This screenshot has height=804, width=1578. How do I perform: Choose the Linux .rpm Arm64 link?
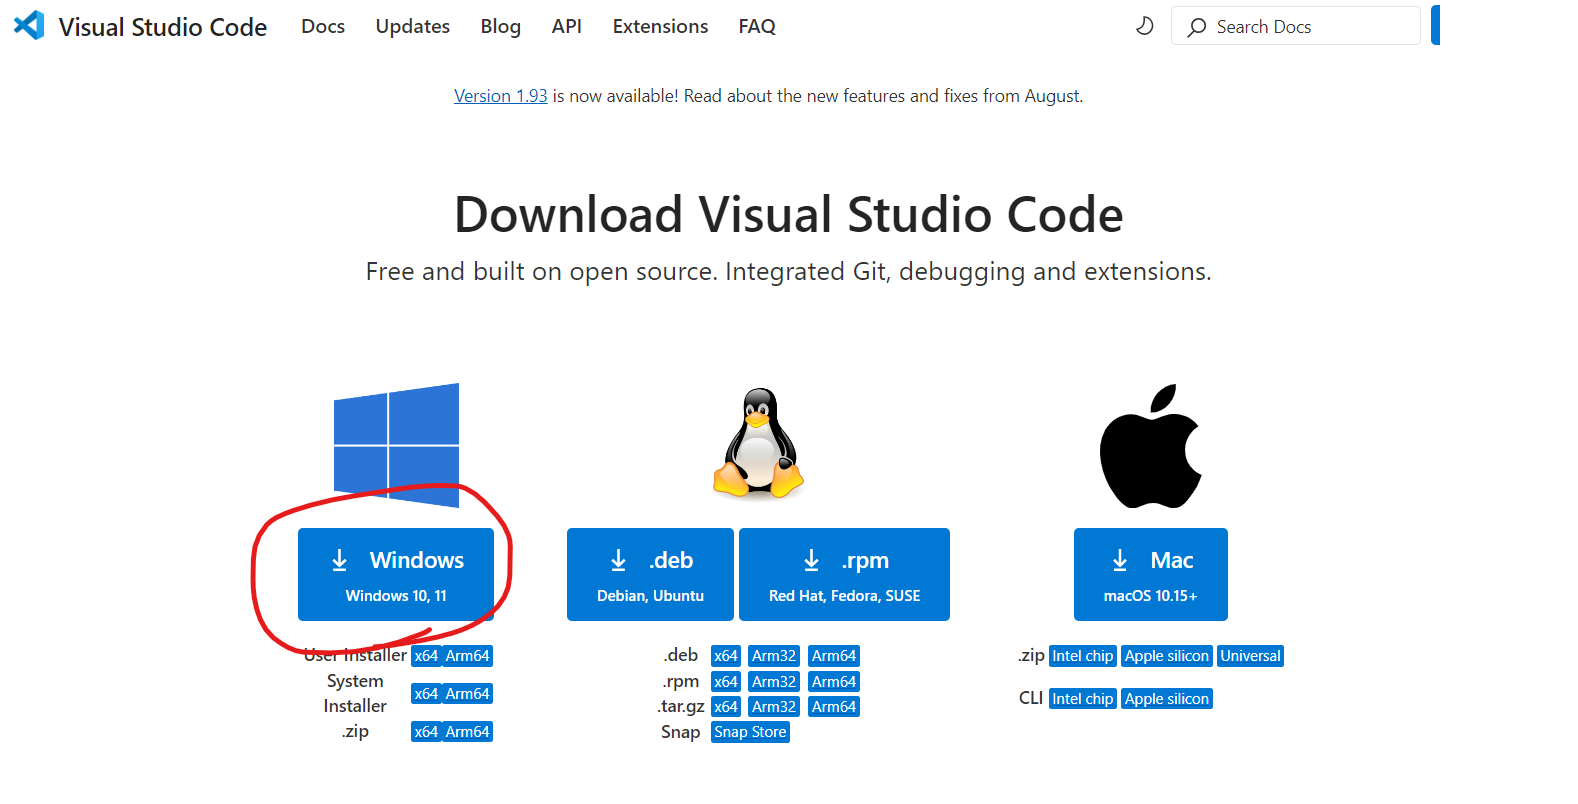[x=834, y=682]
